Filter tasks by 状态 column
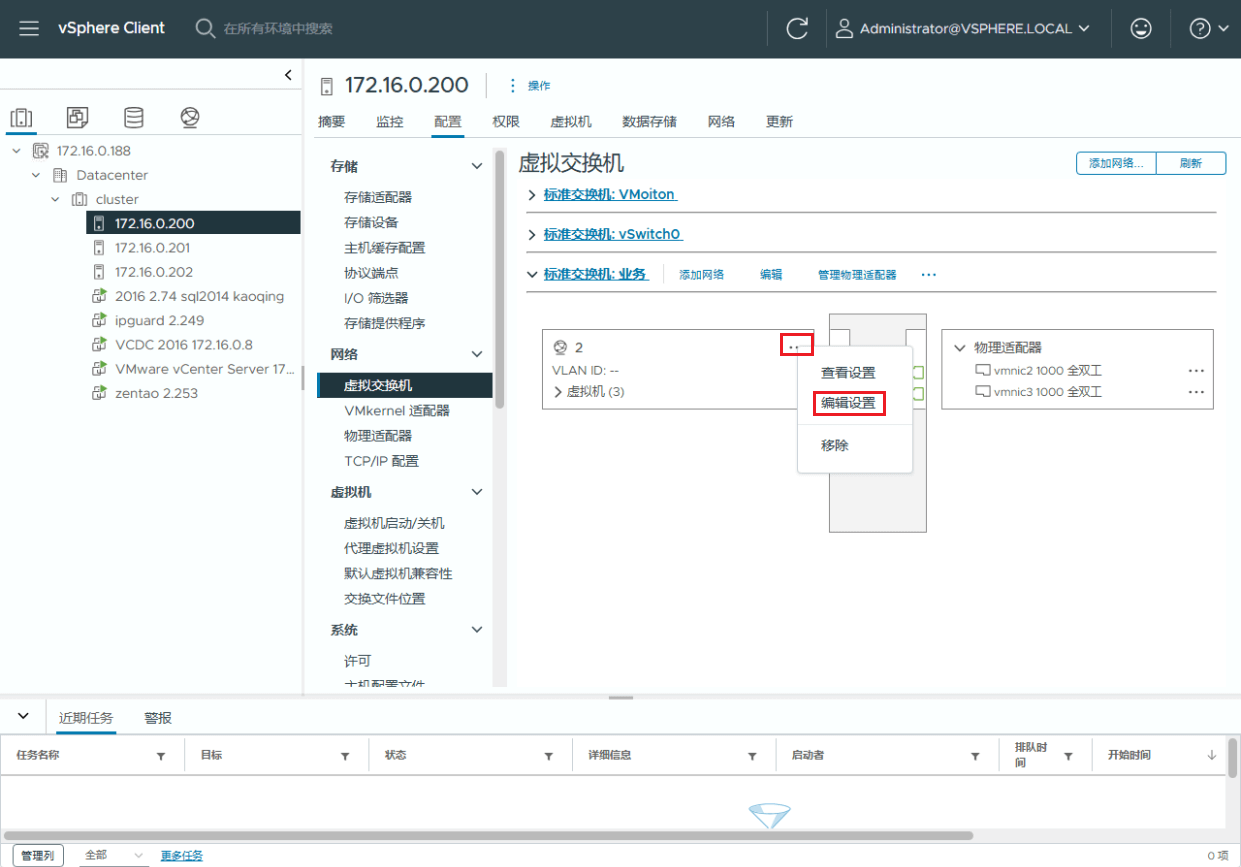Viewport: 1241px width, 867px height. [x=548, y=757]
